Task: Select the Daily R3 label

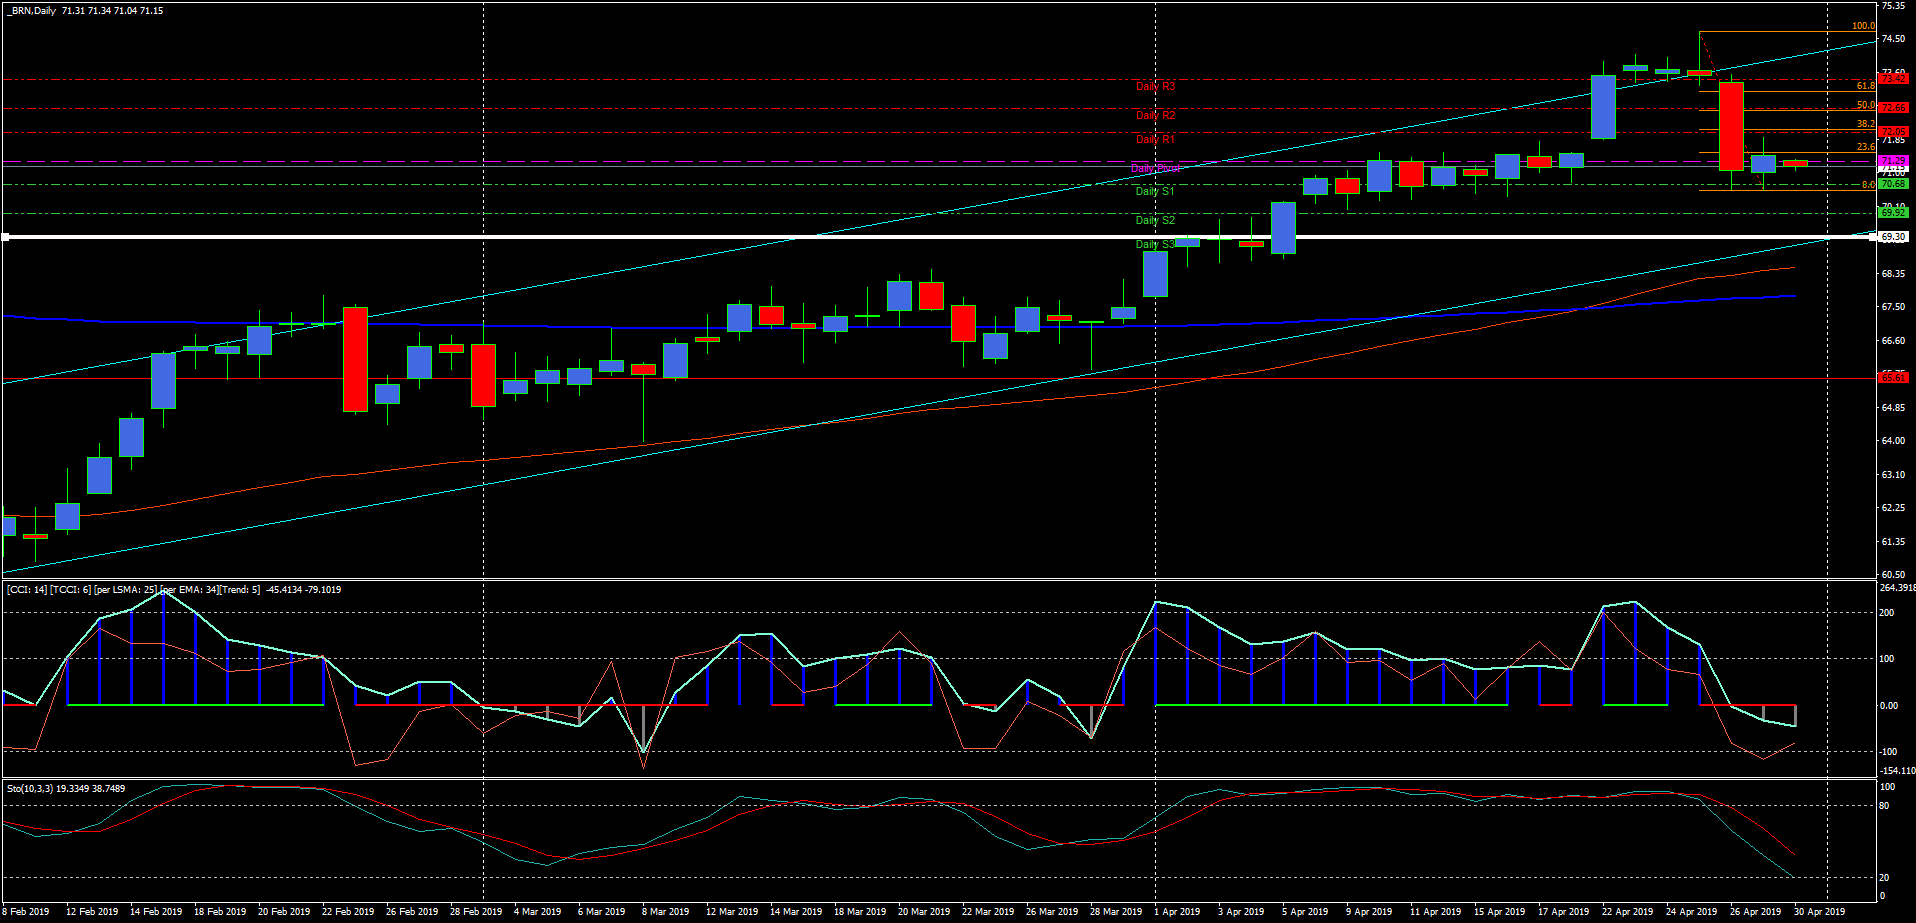Action: point(1155,87)
